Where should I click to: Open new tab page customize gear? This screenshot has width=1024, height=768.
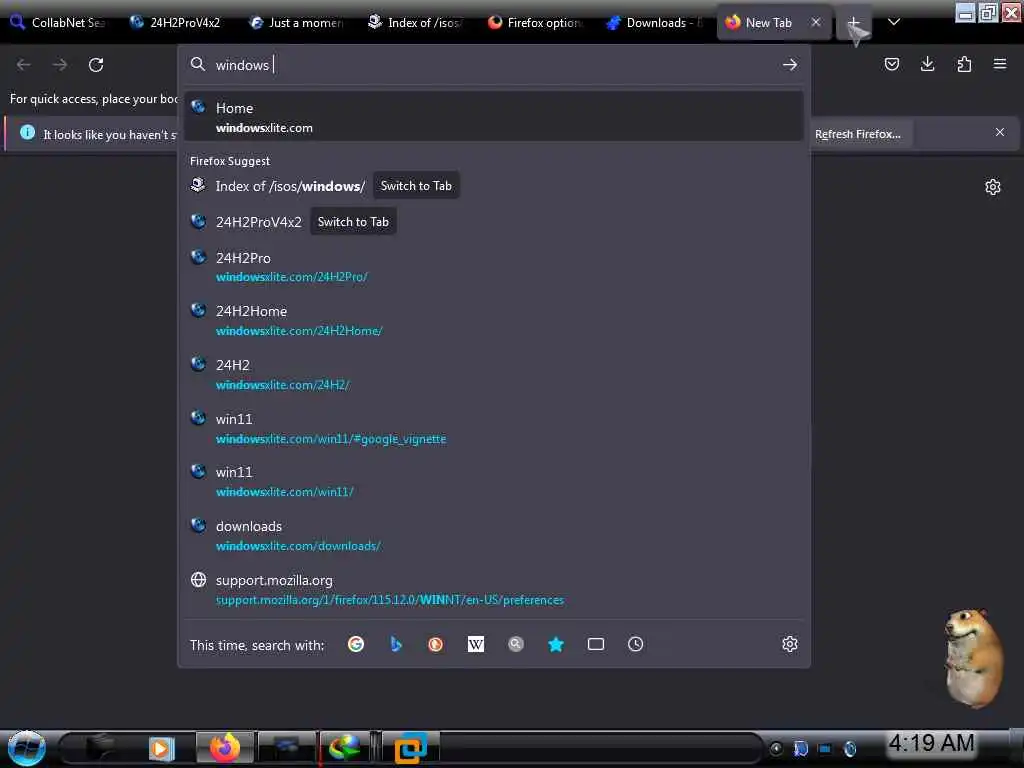tap(993, 187)
